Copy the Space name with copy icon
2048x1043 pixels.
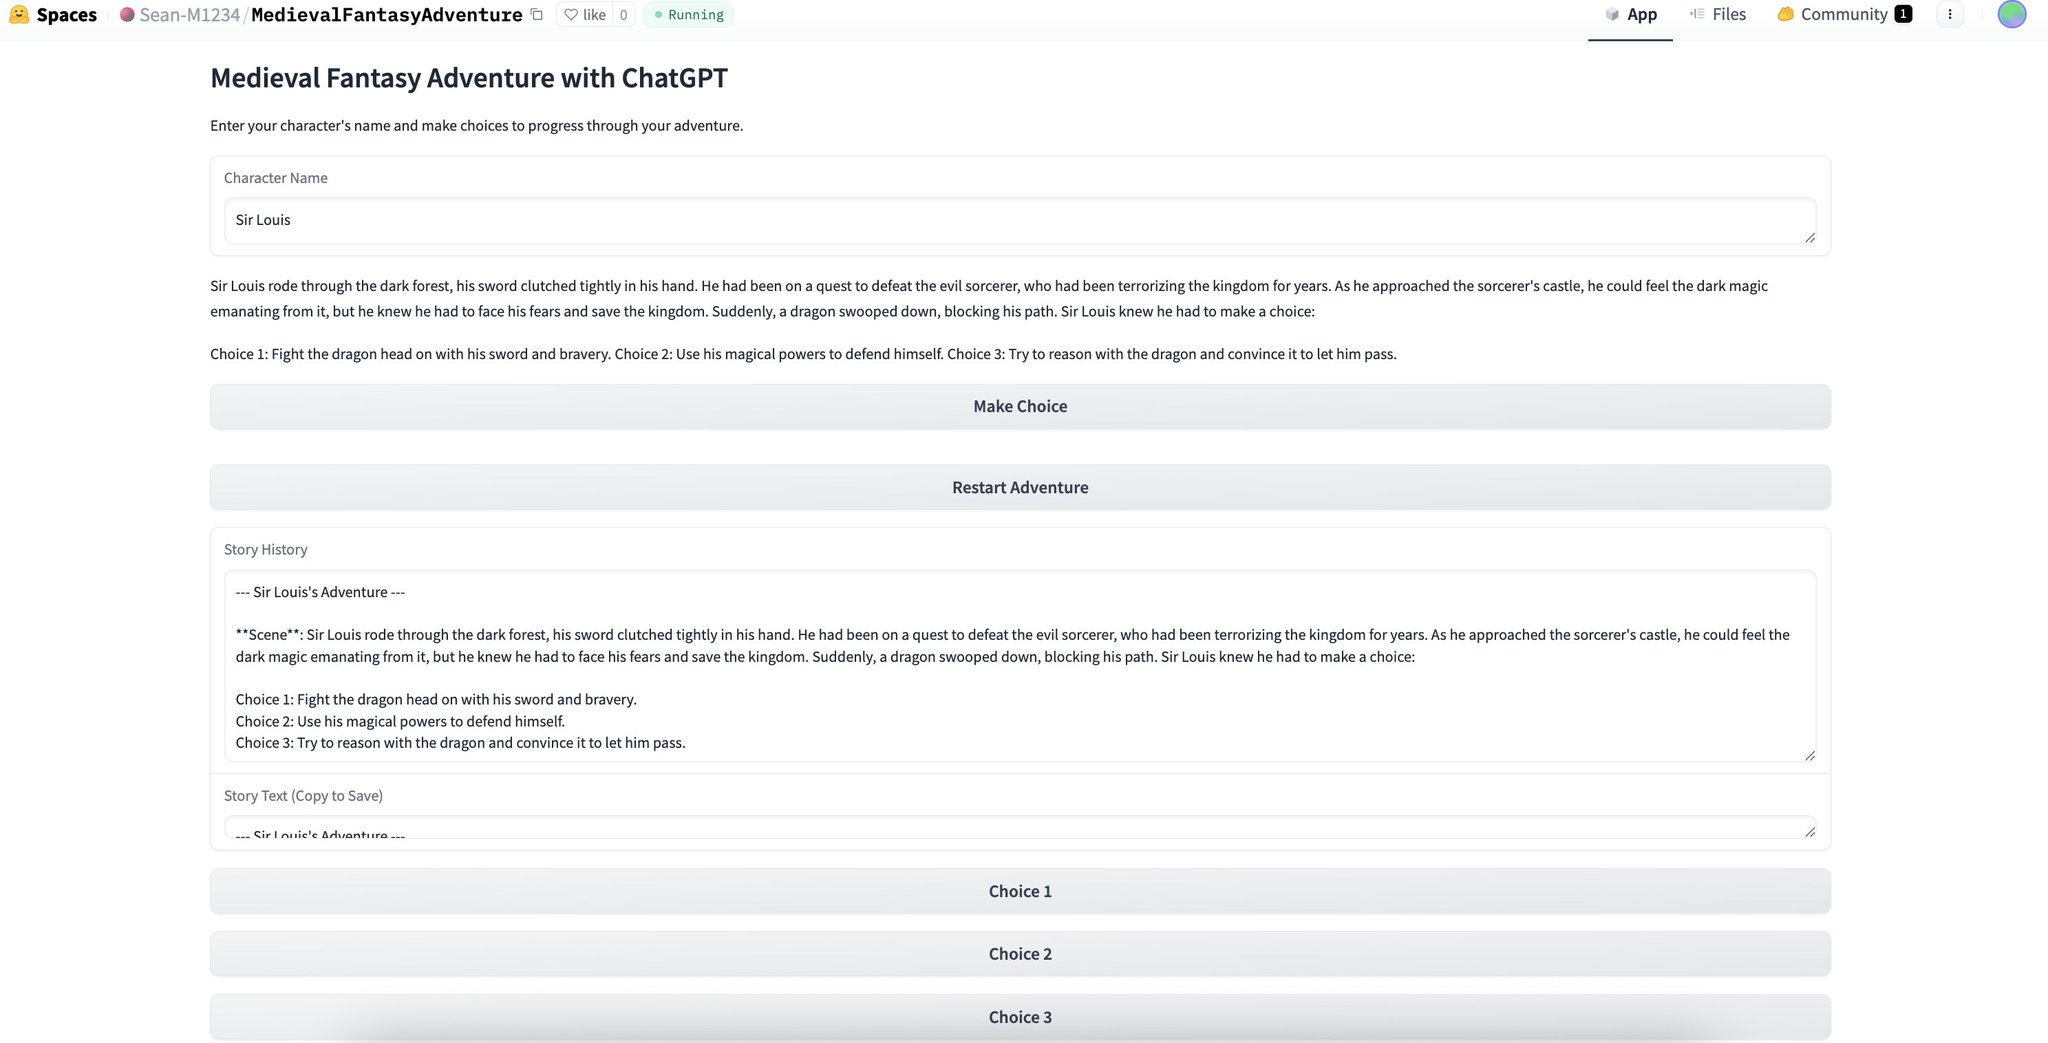tap(537, 15)
